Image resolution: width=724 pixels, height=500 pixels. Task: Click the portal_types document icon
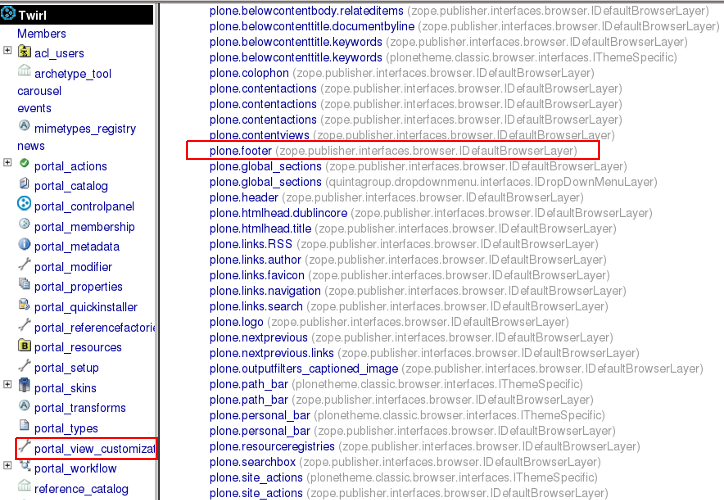24,425
